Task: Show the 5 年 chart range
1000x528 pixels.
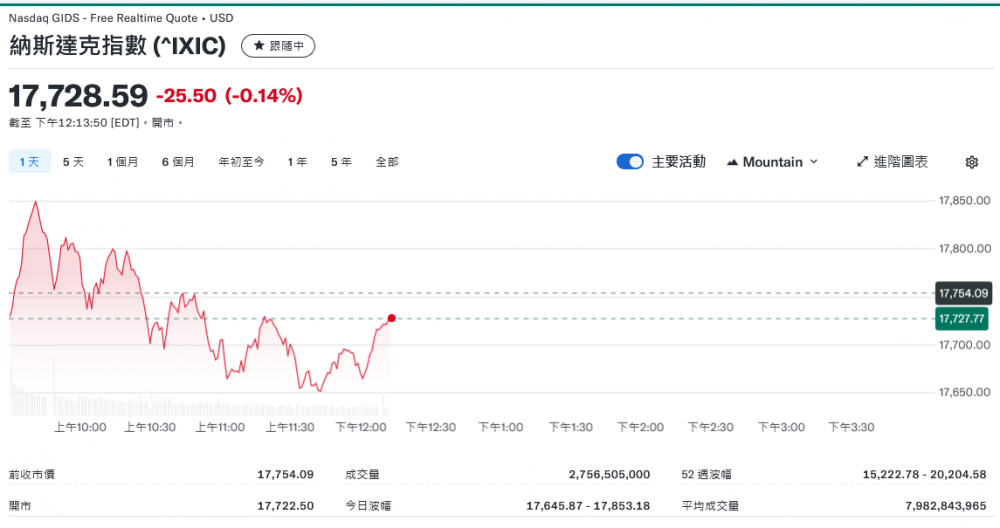Action: [341, 162]
